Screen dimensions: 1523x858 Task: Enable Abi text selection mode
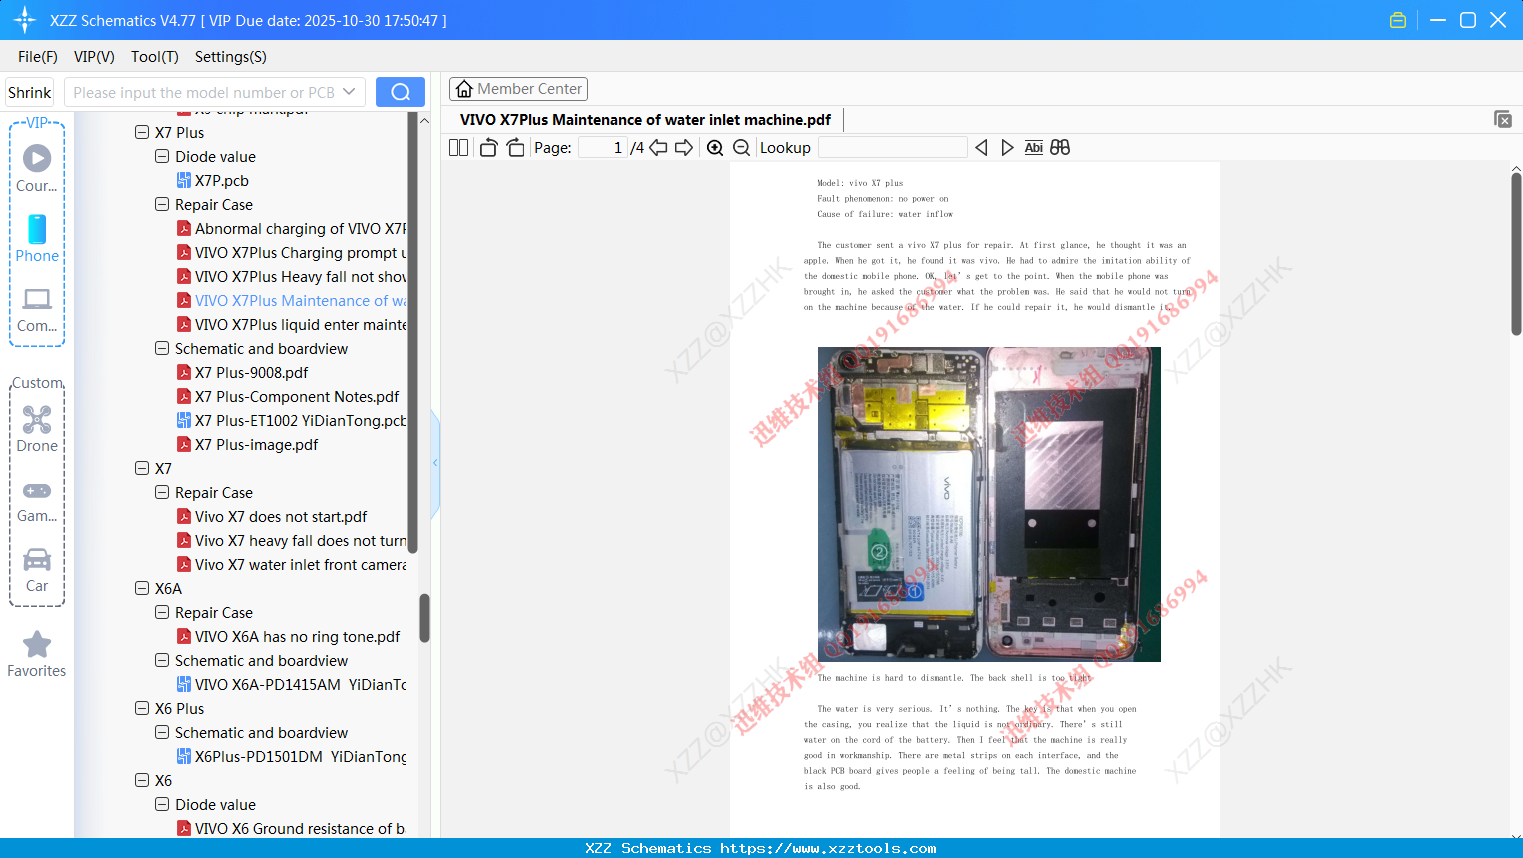(x=1033, y=147)
